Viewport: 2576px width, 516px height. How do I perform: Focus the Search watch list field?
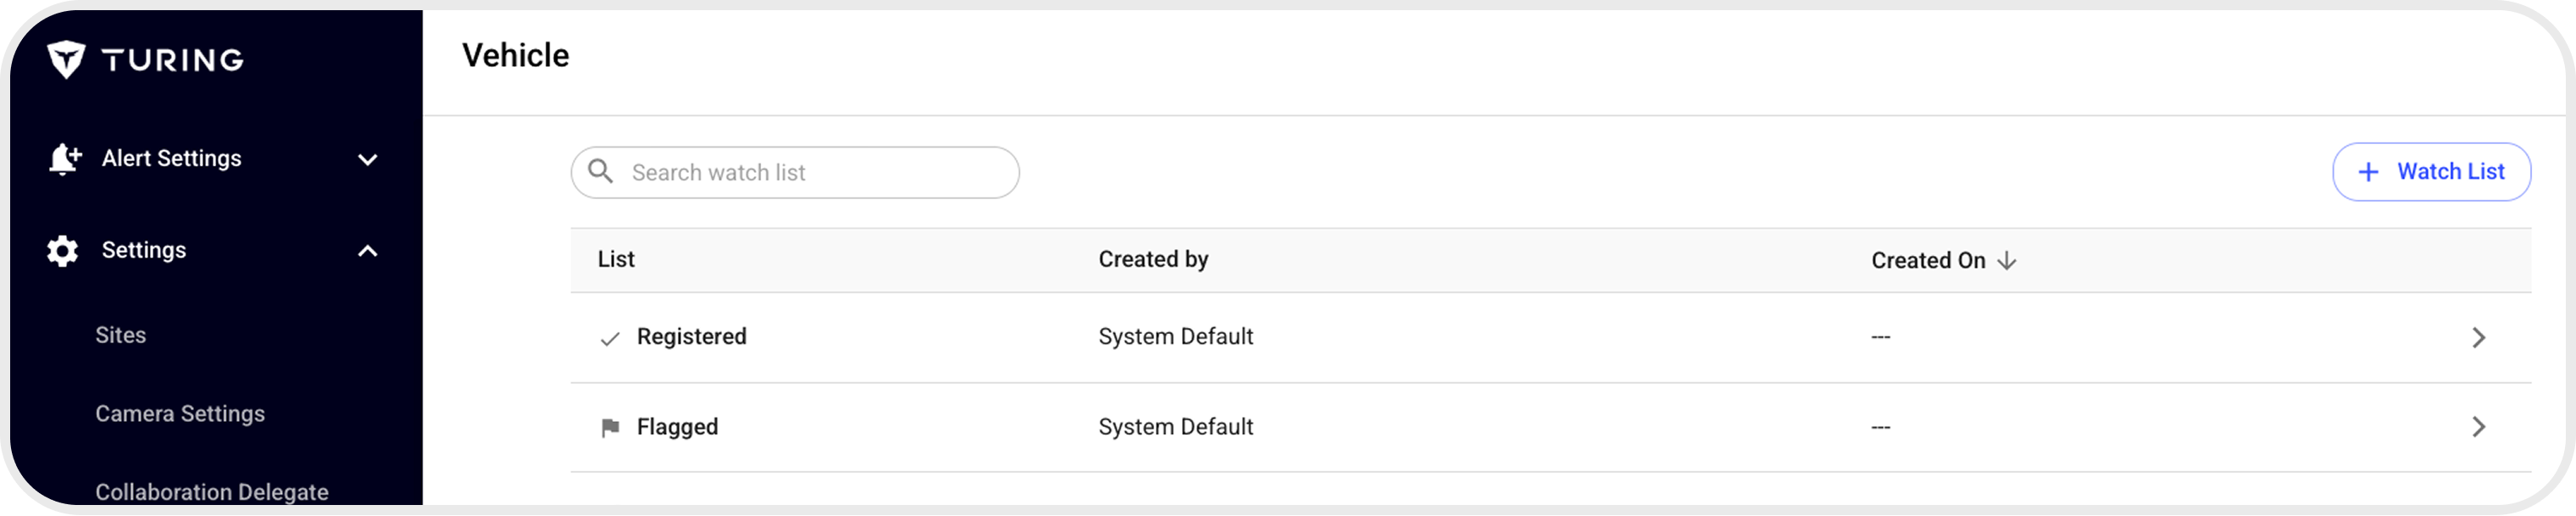[810, 173]
